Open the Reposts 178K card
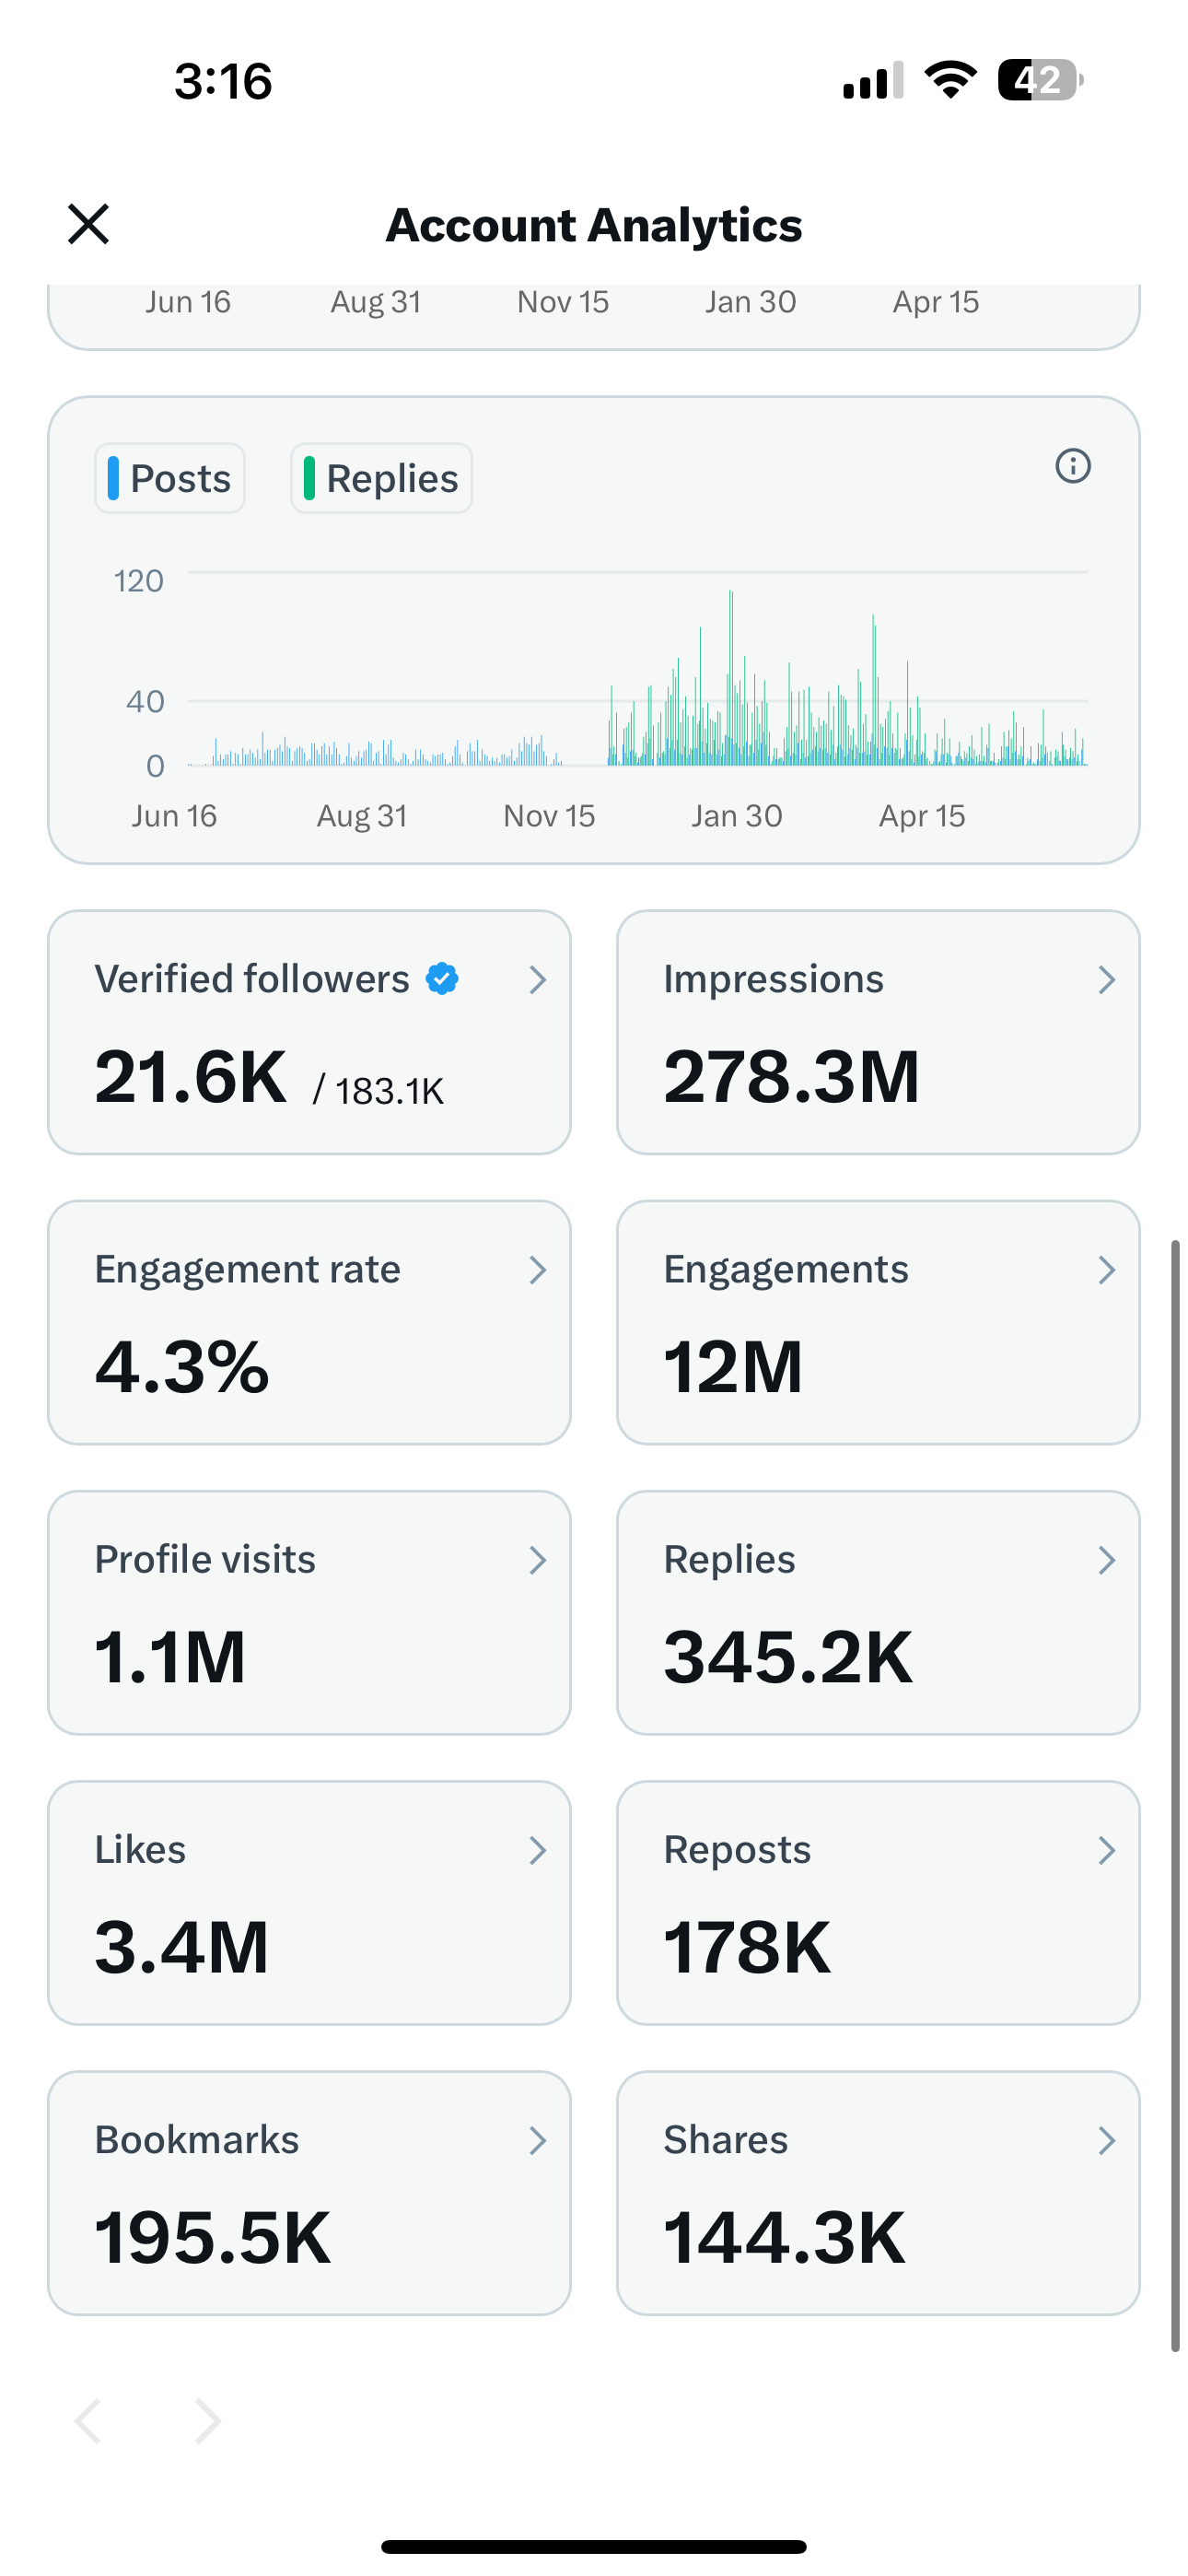This screenshot has height=2576, width=1188. pyautogui.click(x=878, y=1902)
